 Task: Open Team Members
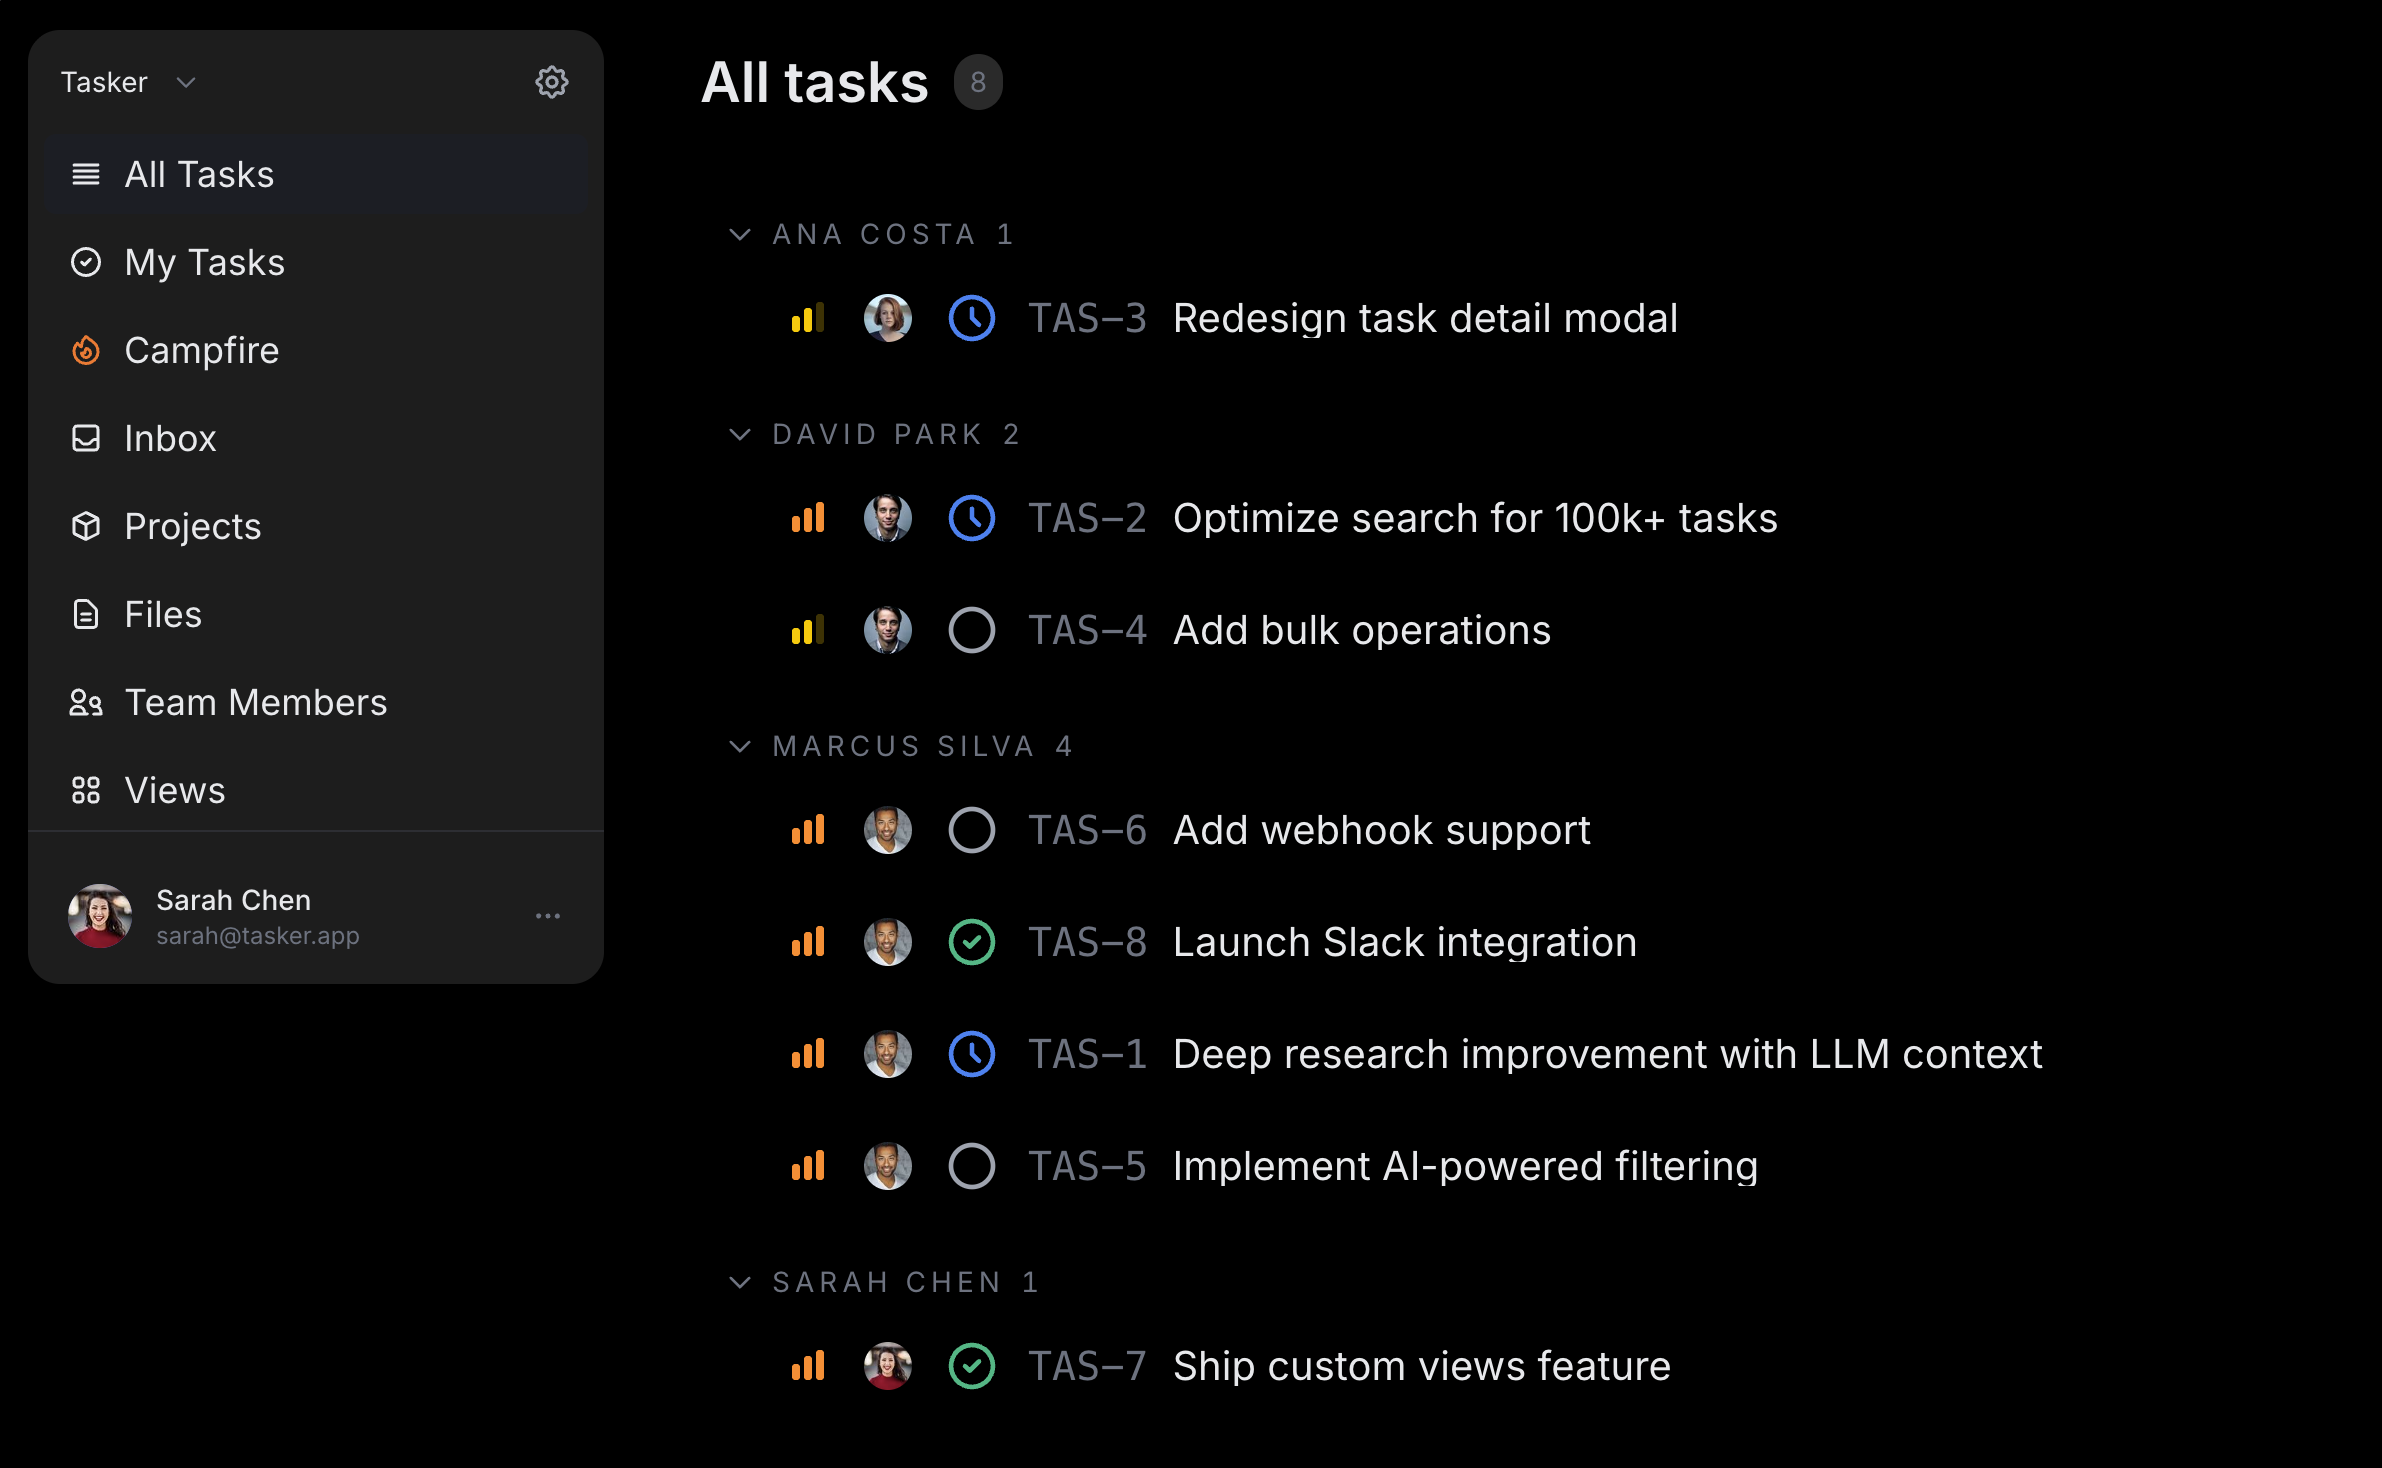click(x=256, y=702)
